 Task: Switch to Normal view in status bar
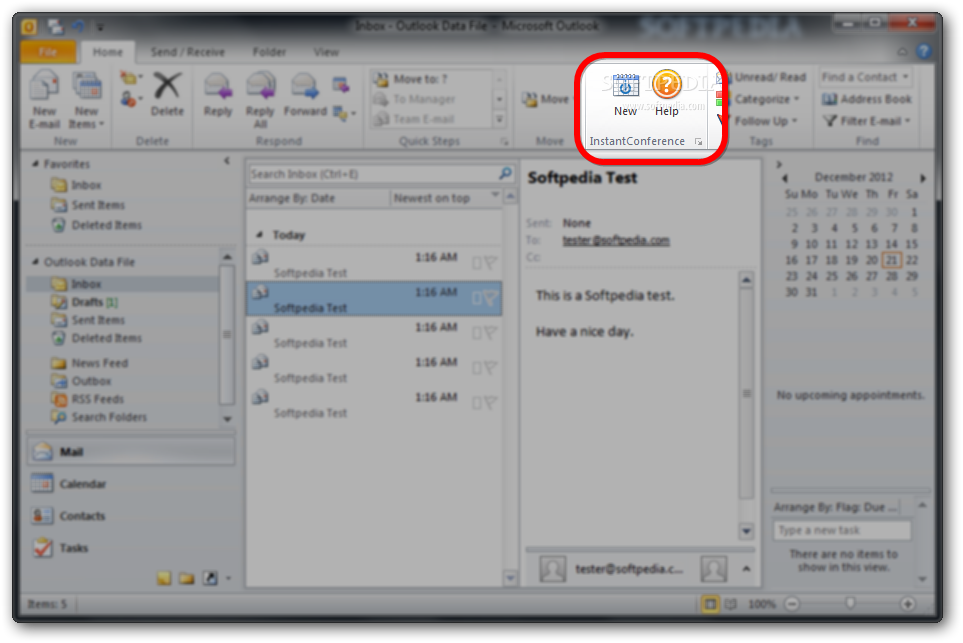(710, 604)
